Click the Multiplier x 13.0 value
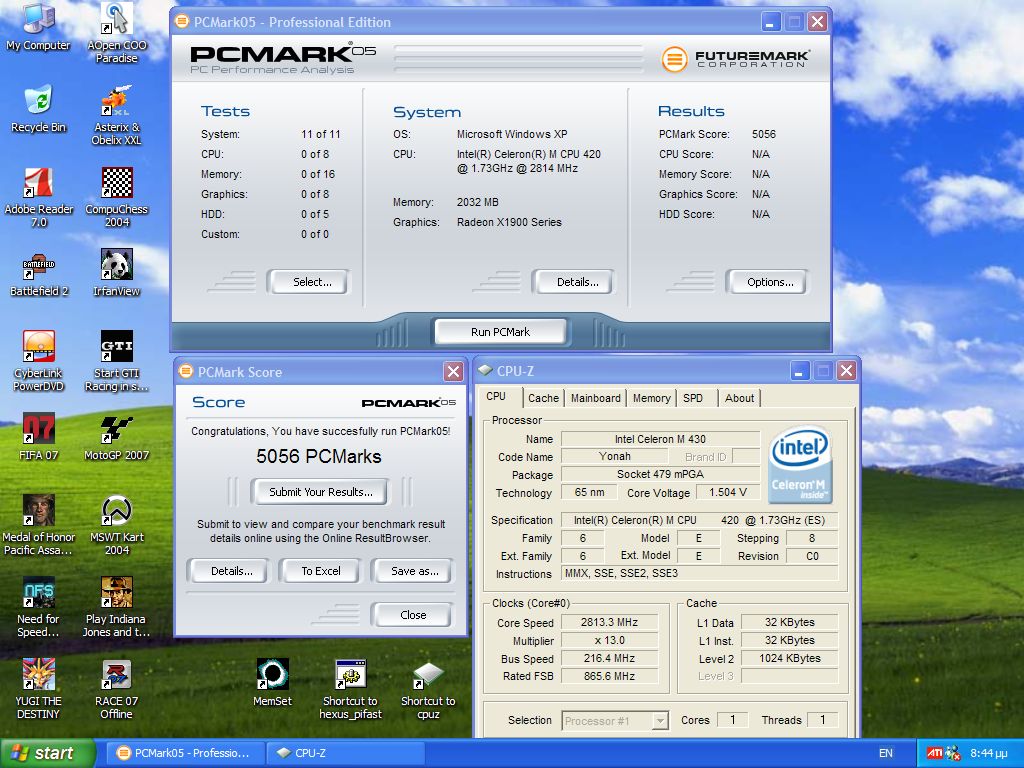The width and height of the screenshot is (1024, 768). click(x=609, y=640)
